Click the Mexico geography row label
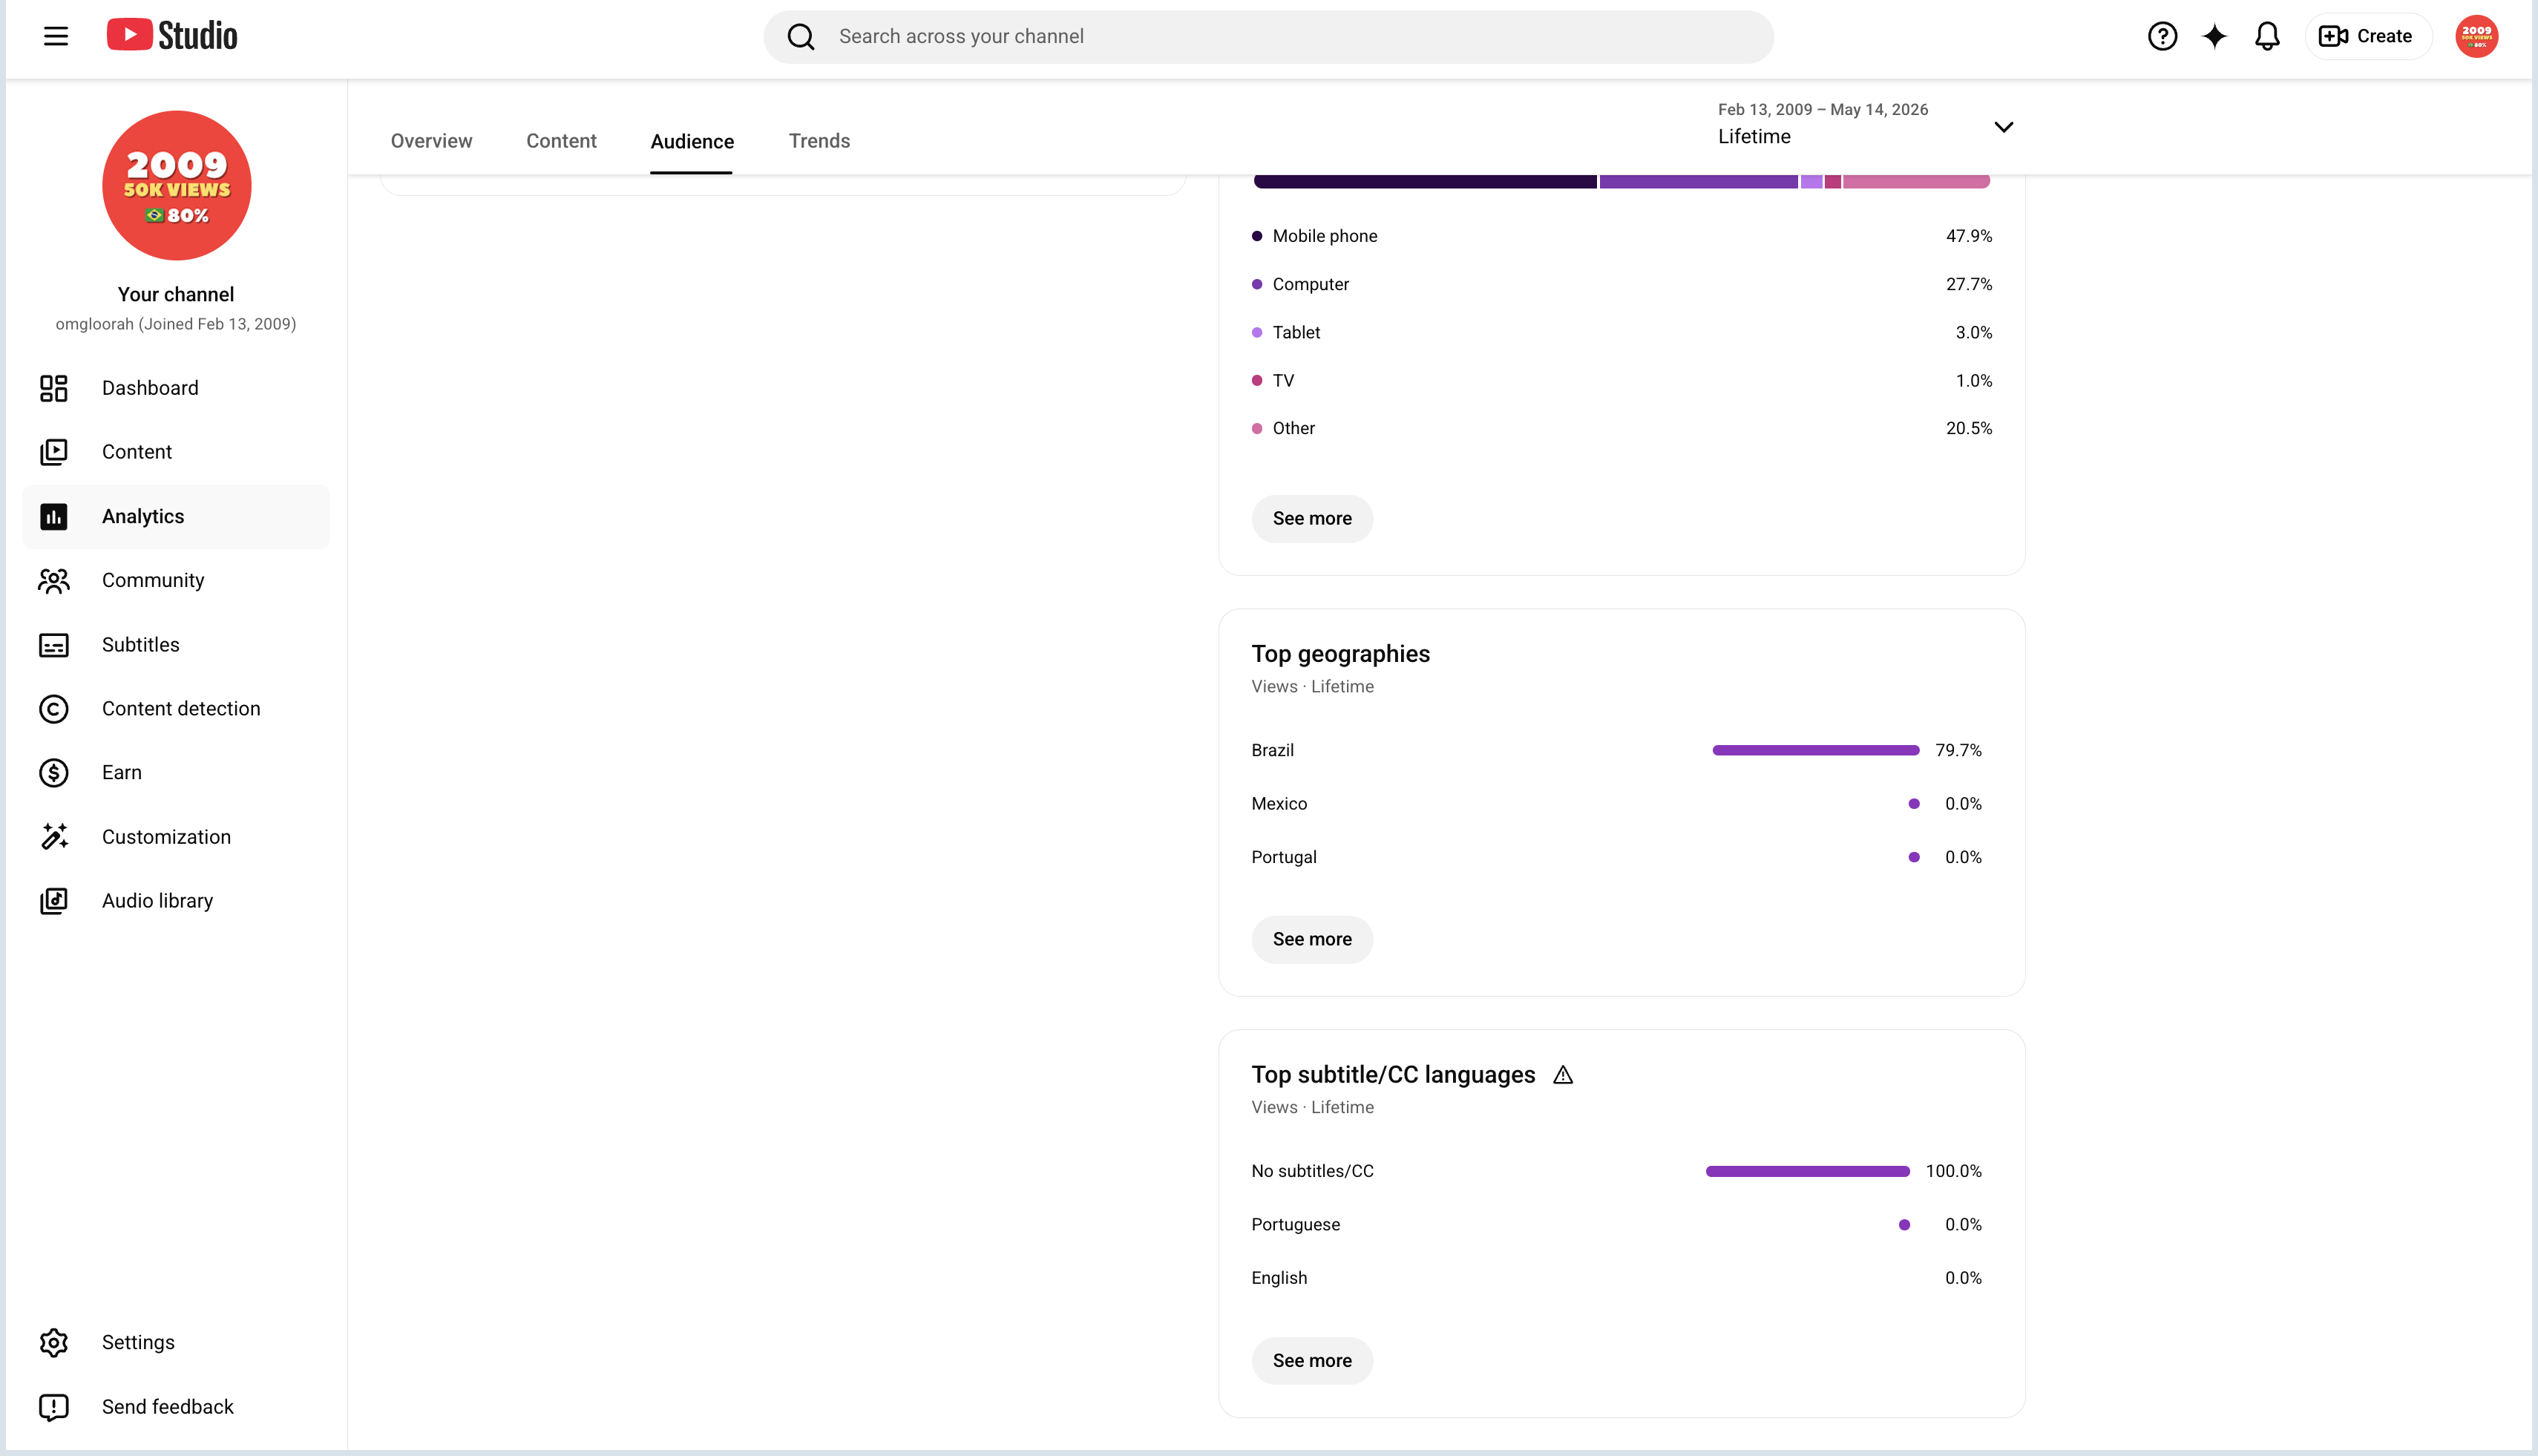 (1279, 804)
